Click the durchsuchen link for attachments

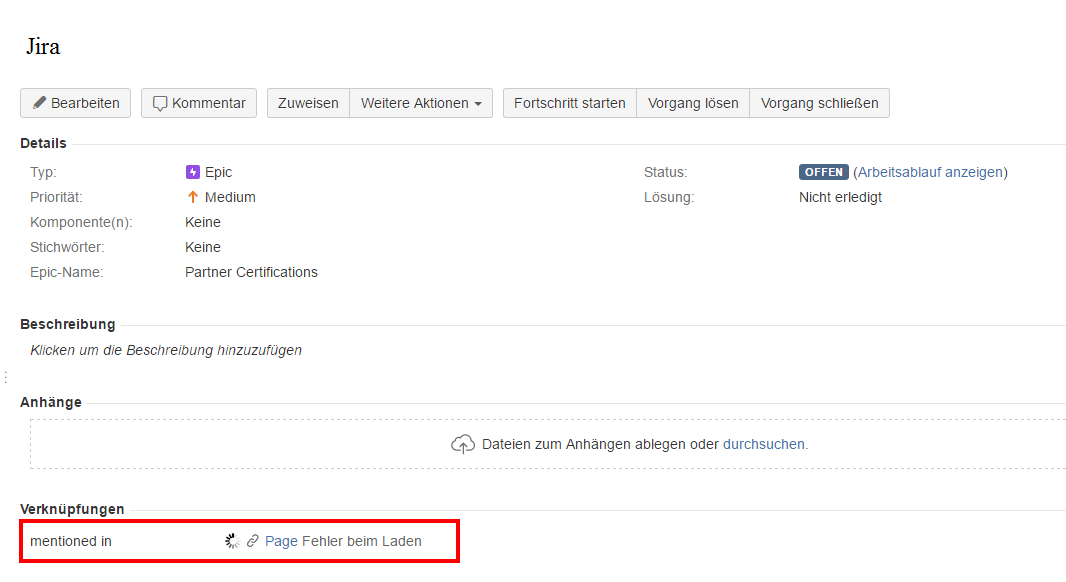763,444
